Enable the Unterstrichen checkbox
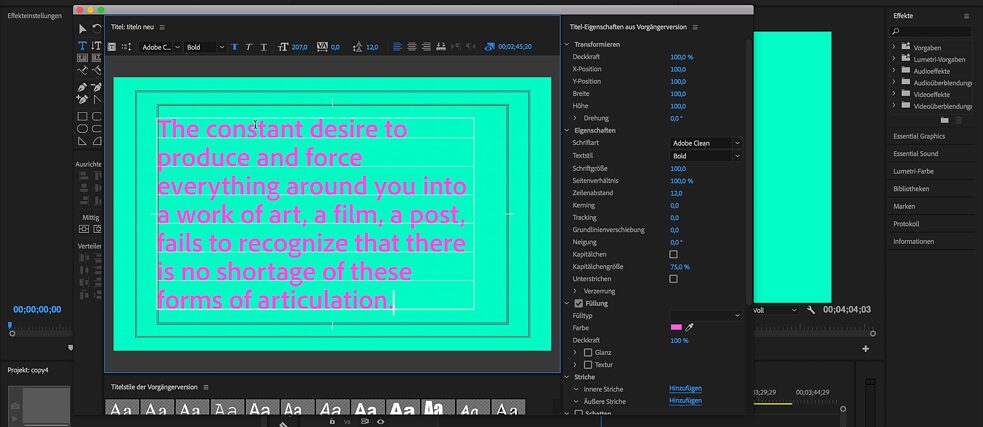Image resolution: width=983 pixels, height=427 pixels. coord(673,279)
